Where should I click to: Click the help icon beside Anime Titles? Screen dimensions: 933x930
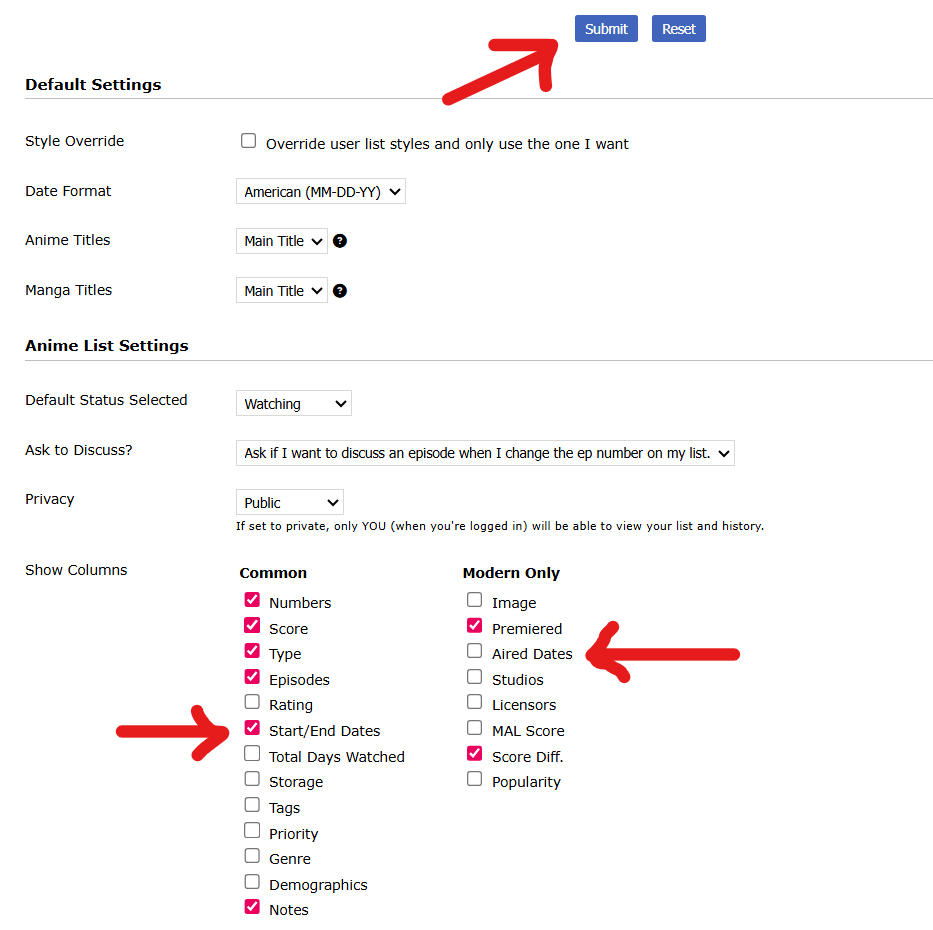340,241
